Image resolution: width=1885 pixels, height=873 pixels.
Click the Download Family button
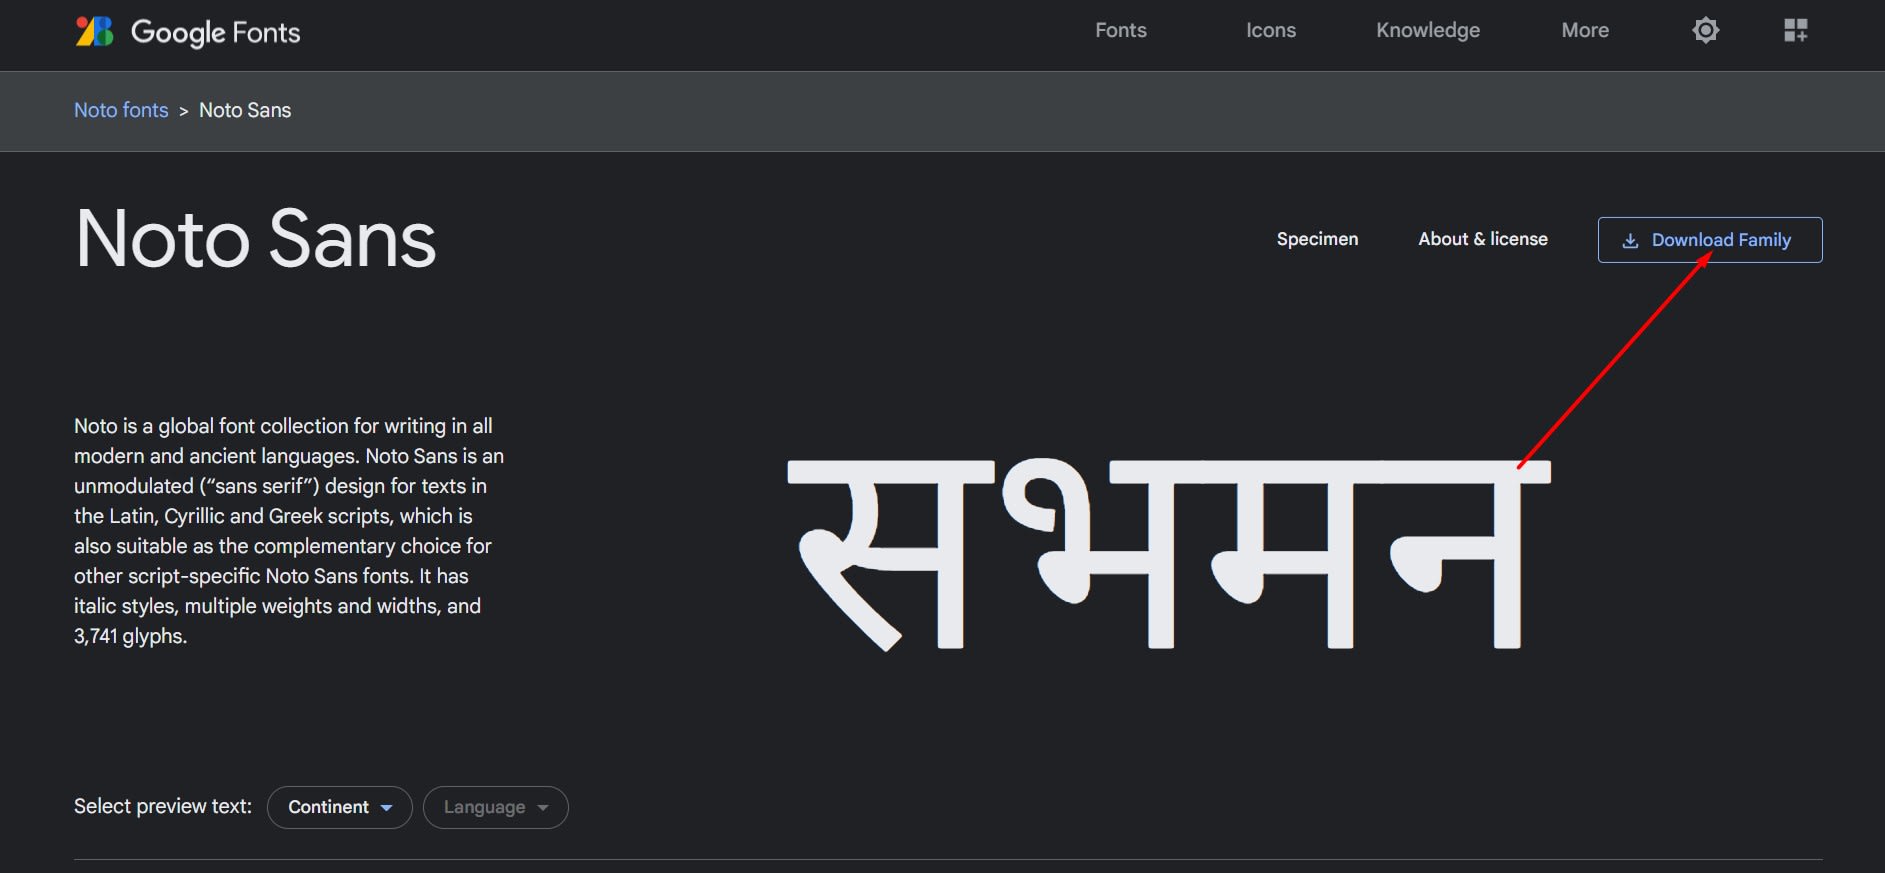point(1710,240)
